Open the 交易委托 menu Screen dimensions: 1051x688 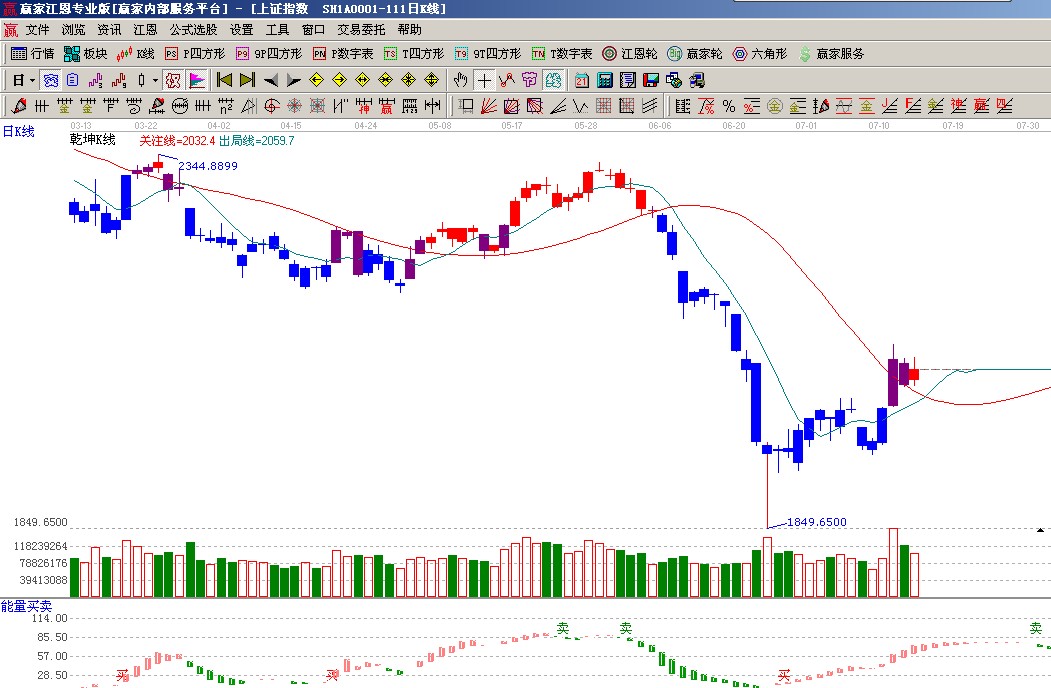[x=361, y=30]
